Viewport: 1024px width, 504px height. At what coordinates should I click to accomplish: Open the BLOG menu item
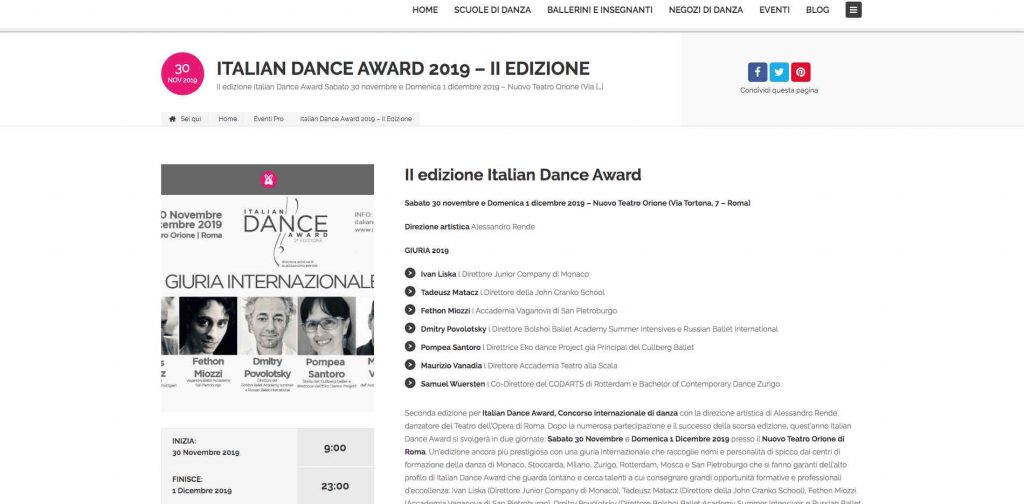[x=818, y=10]
